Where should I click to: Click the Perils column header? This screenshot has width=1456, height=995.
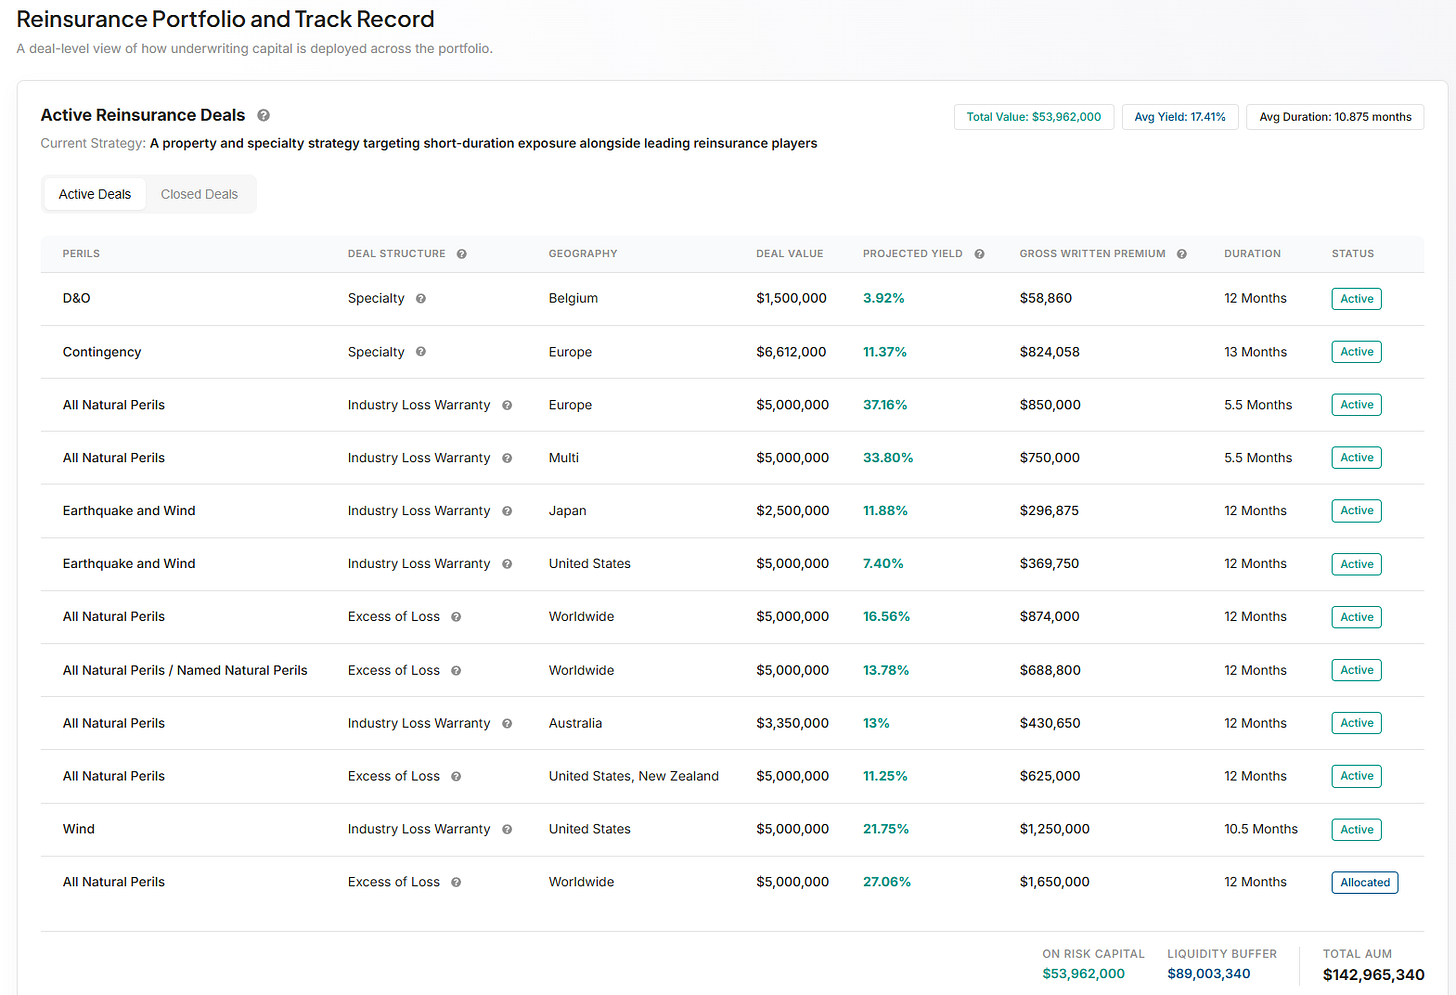coord(81,254)
